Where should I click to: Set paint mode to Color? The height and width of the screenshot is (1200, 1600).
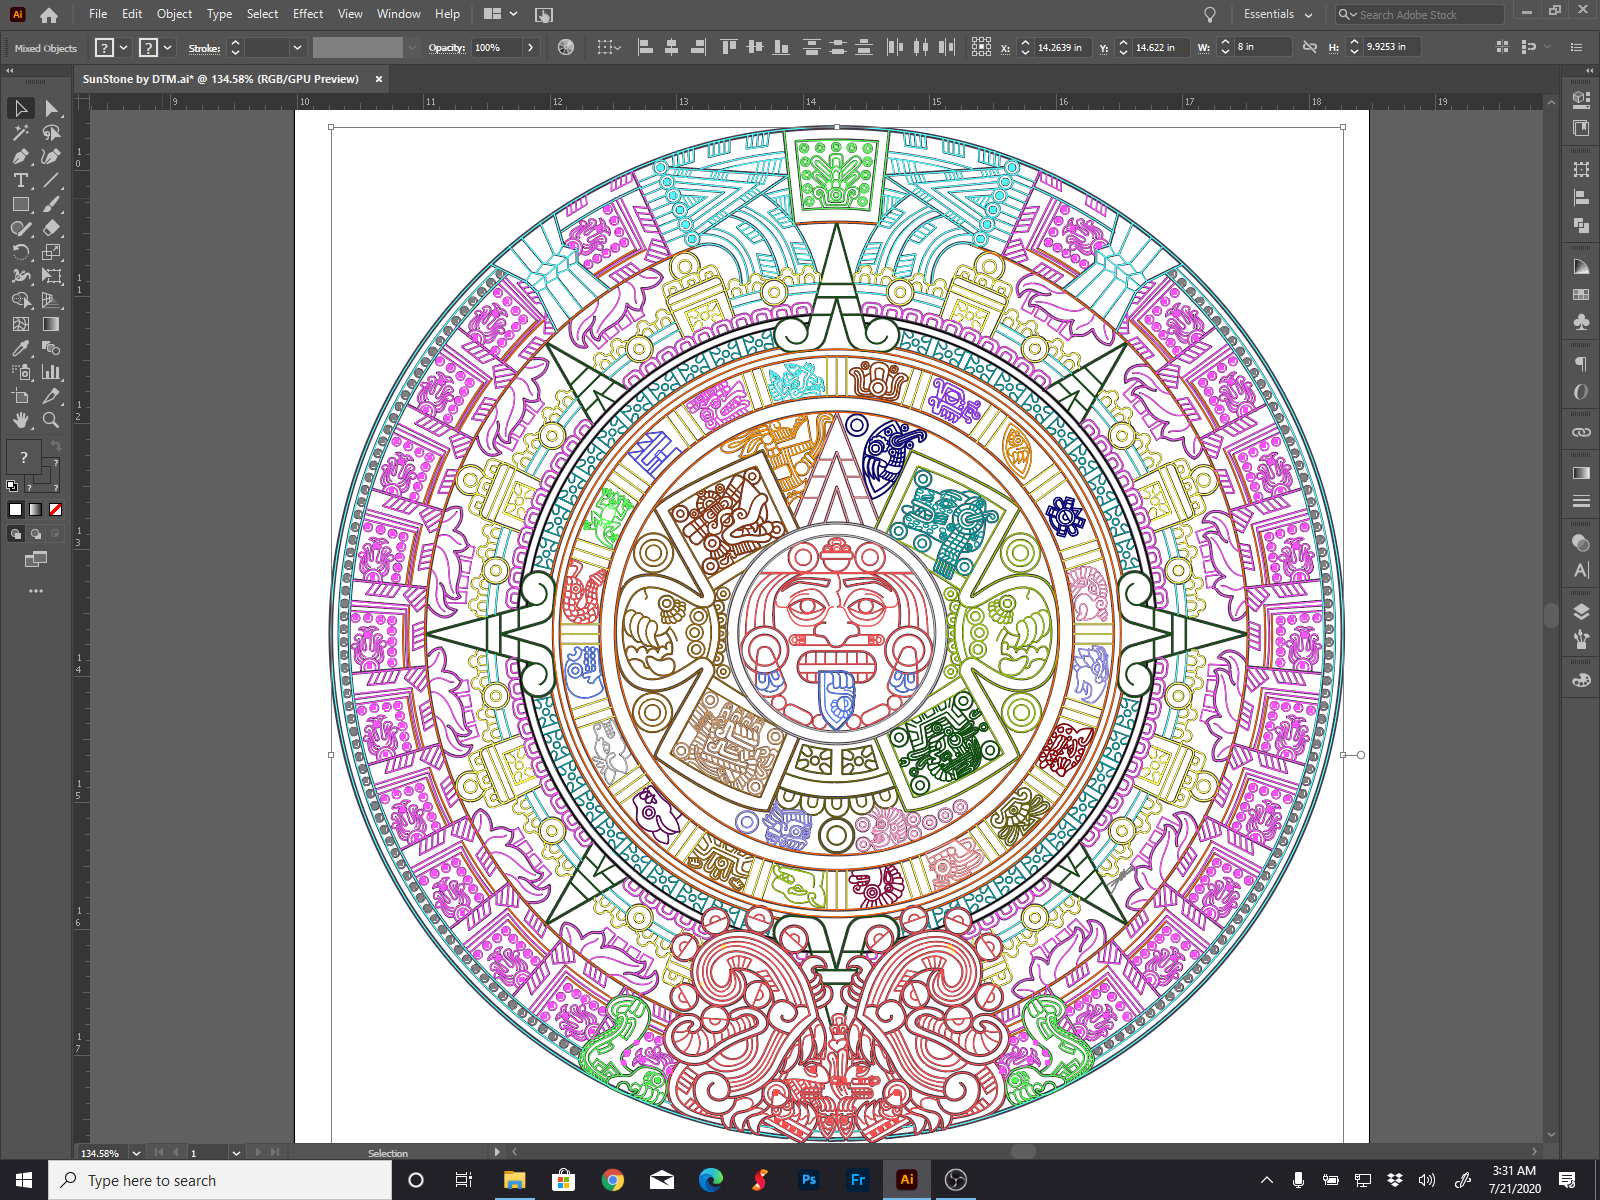[15, 510]
